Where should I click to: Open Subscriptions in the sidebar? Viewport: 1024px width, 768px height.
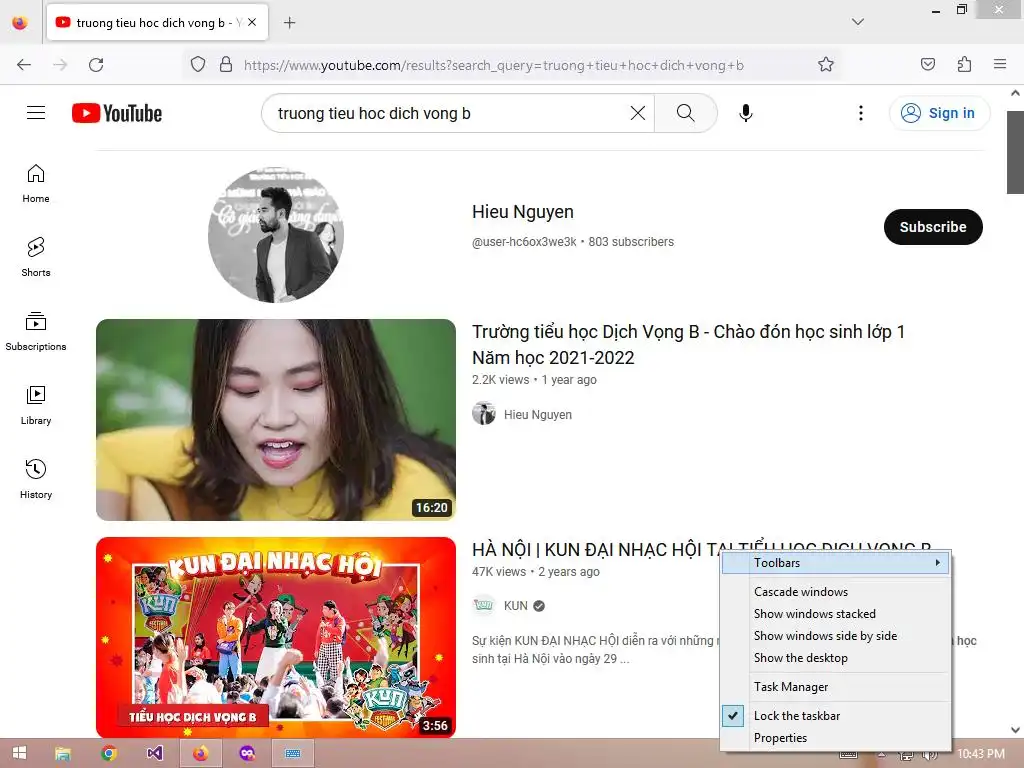[x=36, y=332]
